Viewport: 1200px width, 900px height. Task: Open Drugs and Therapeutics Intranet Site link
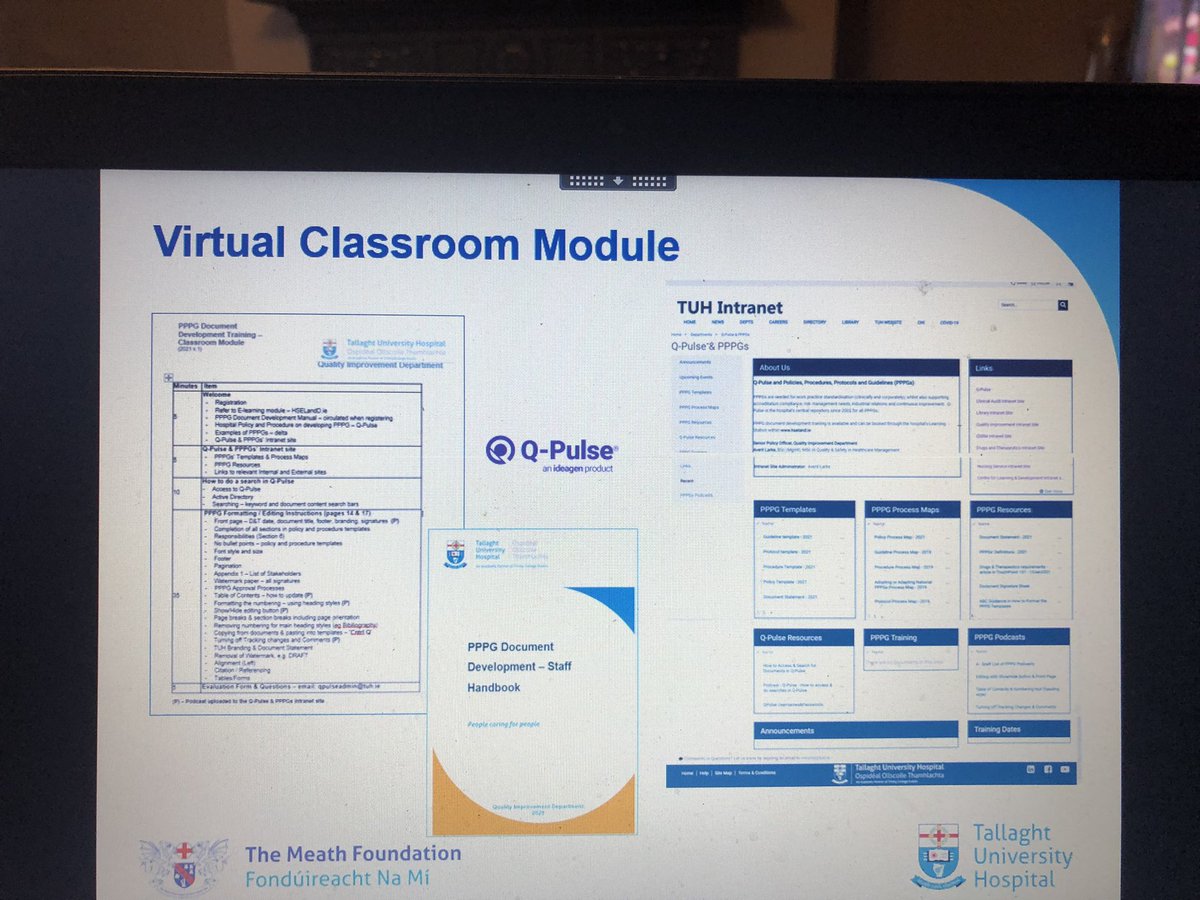1010,448
